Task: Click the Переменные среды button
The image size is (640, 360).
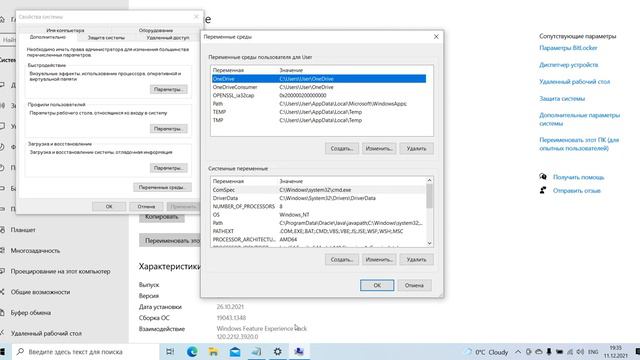Action: pyautogui.click(x=162, y=187)
